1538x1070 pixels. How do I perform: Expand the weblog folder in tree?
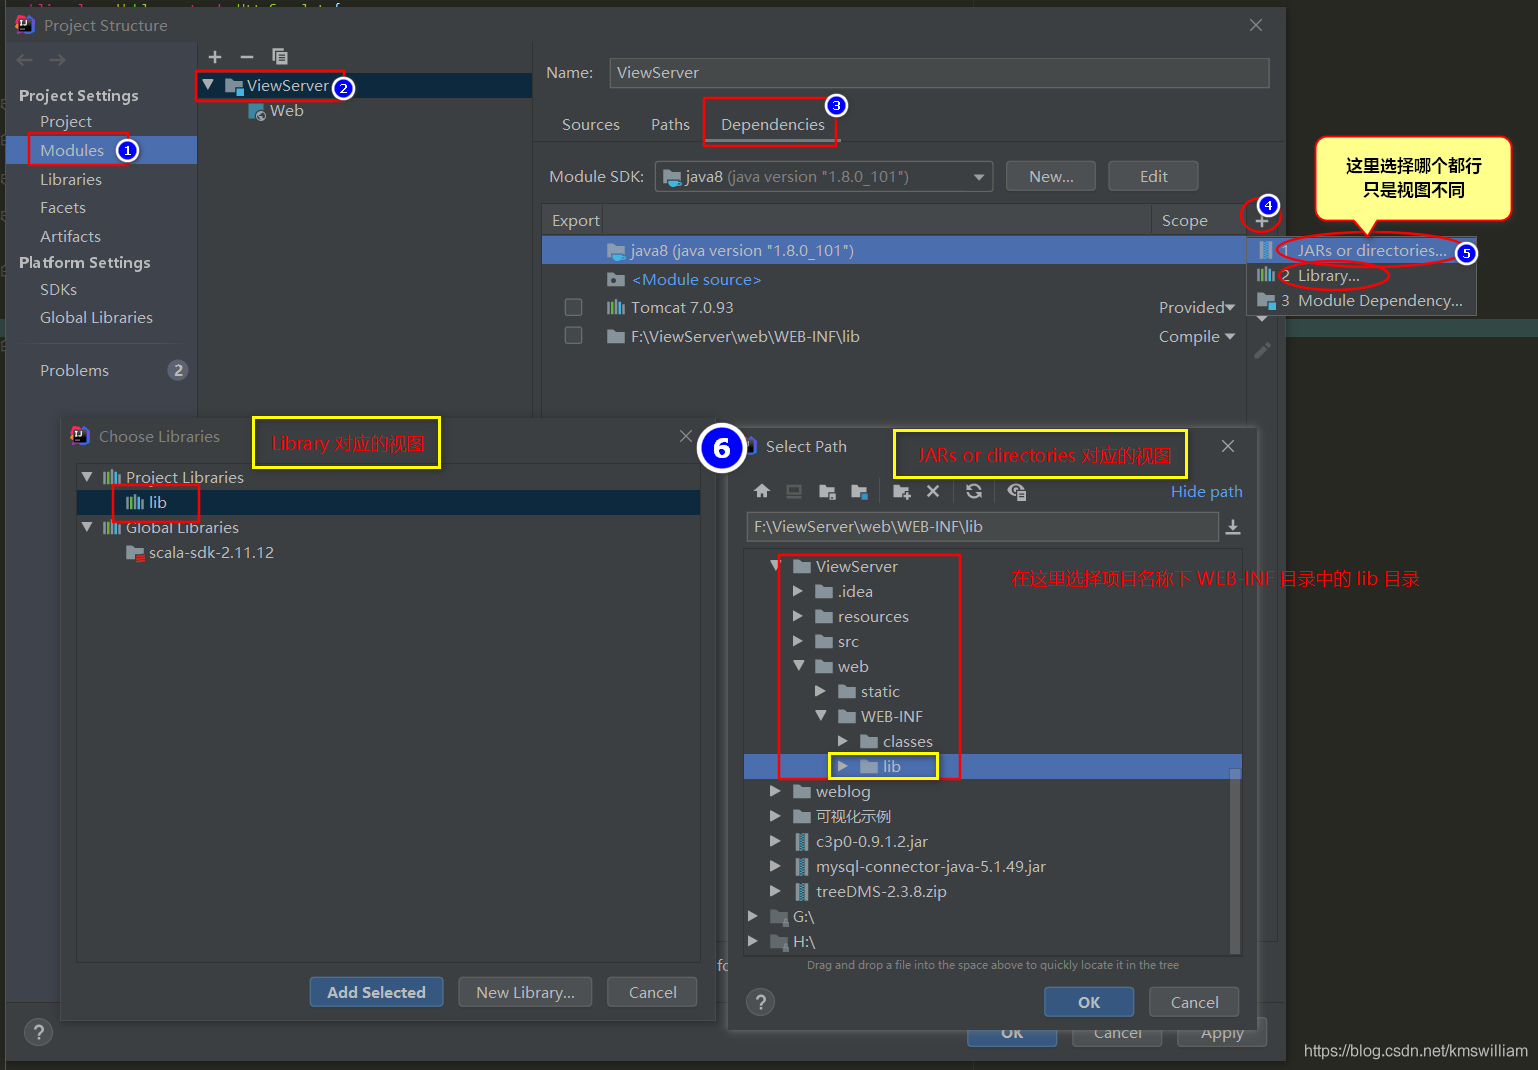point(775,791)
